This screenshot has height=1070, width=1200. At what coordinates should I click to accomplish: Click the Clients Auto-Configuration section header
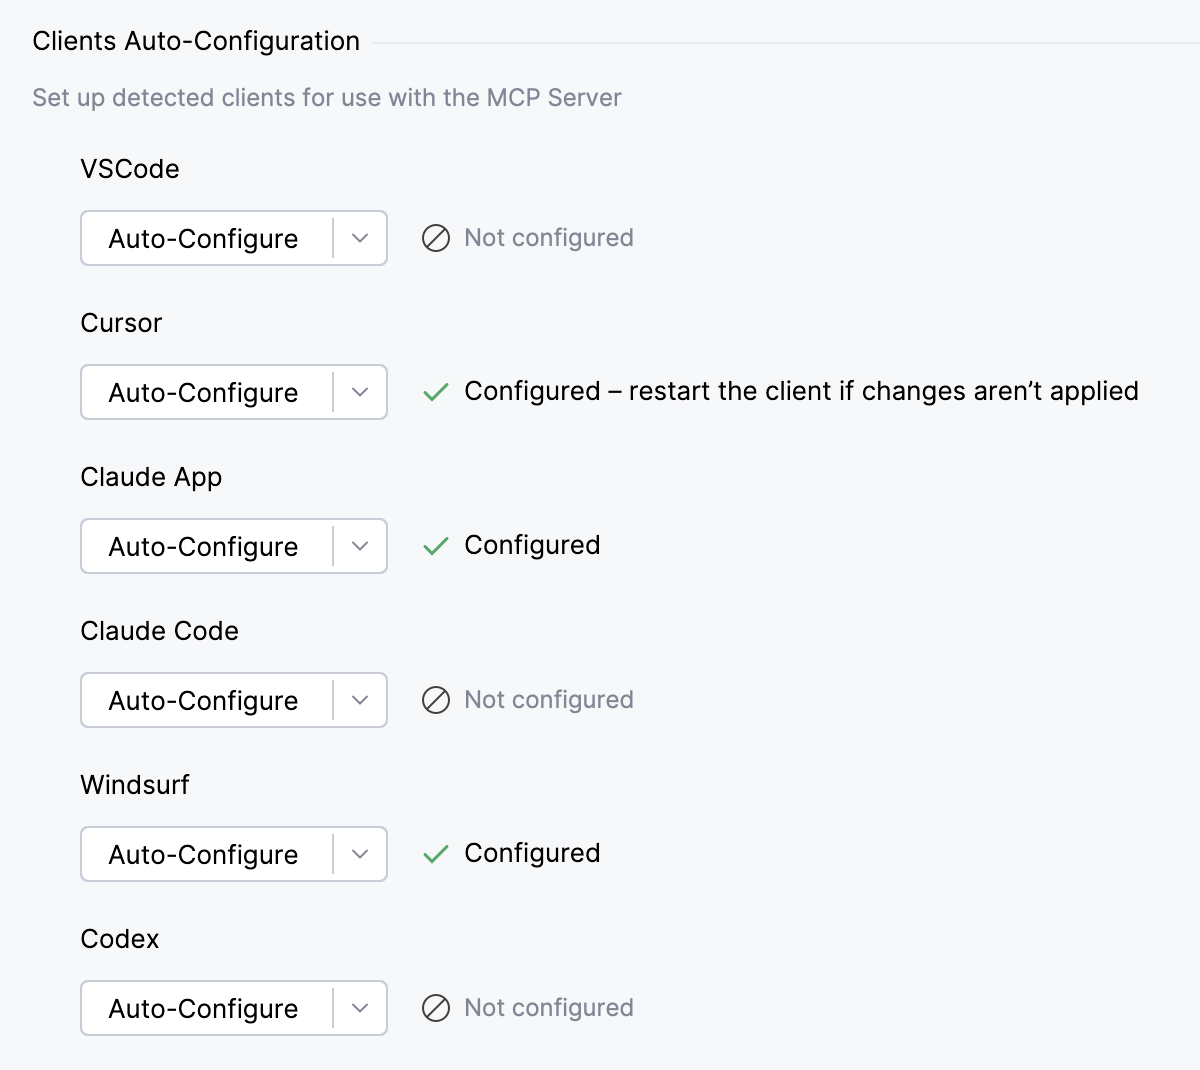coord(196,41)
